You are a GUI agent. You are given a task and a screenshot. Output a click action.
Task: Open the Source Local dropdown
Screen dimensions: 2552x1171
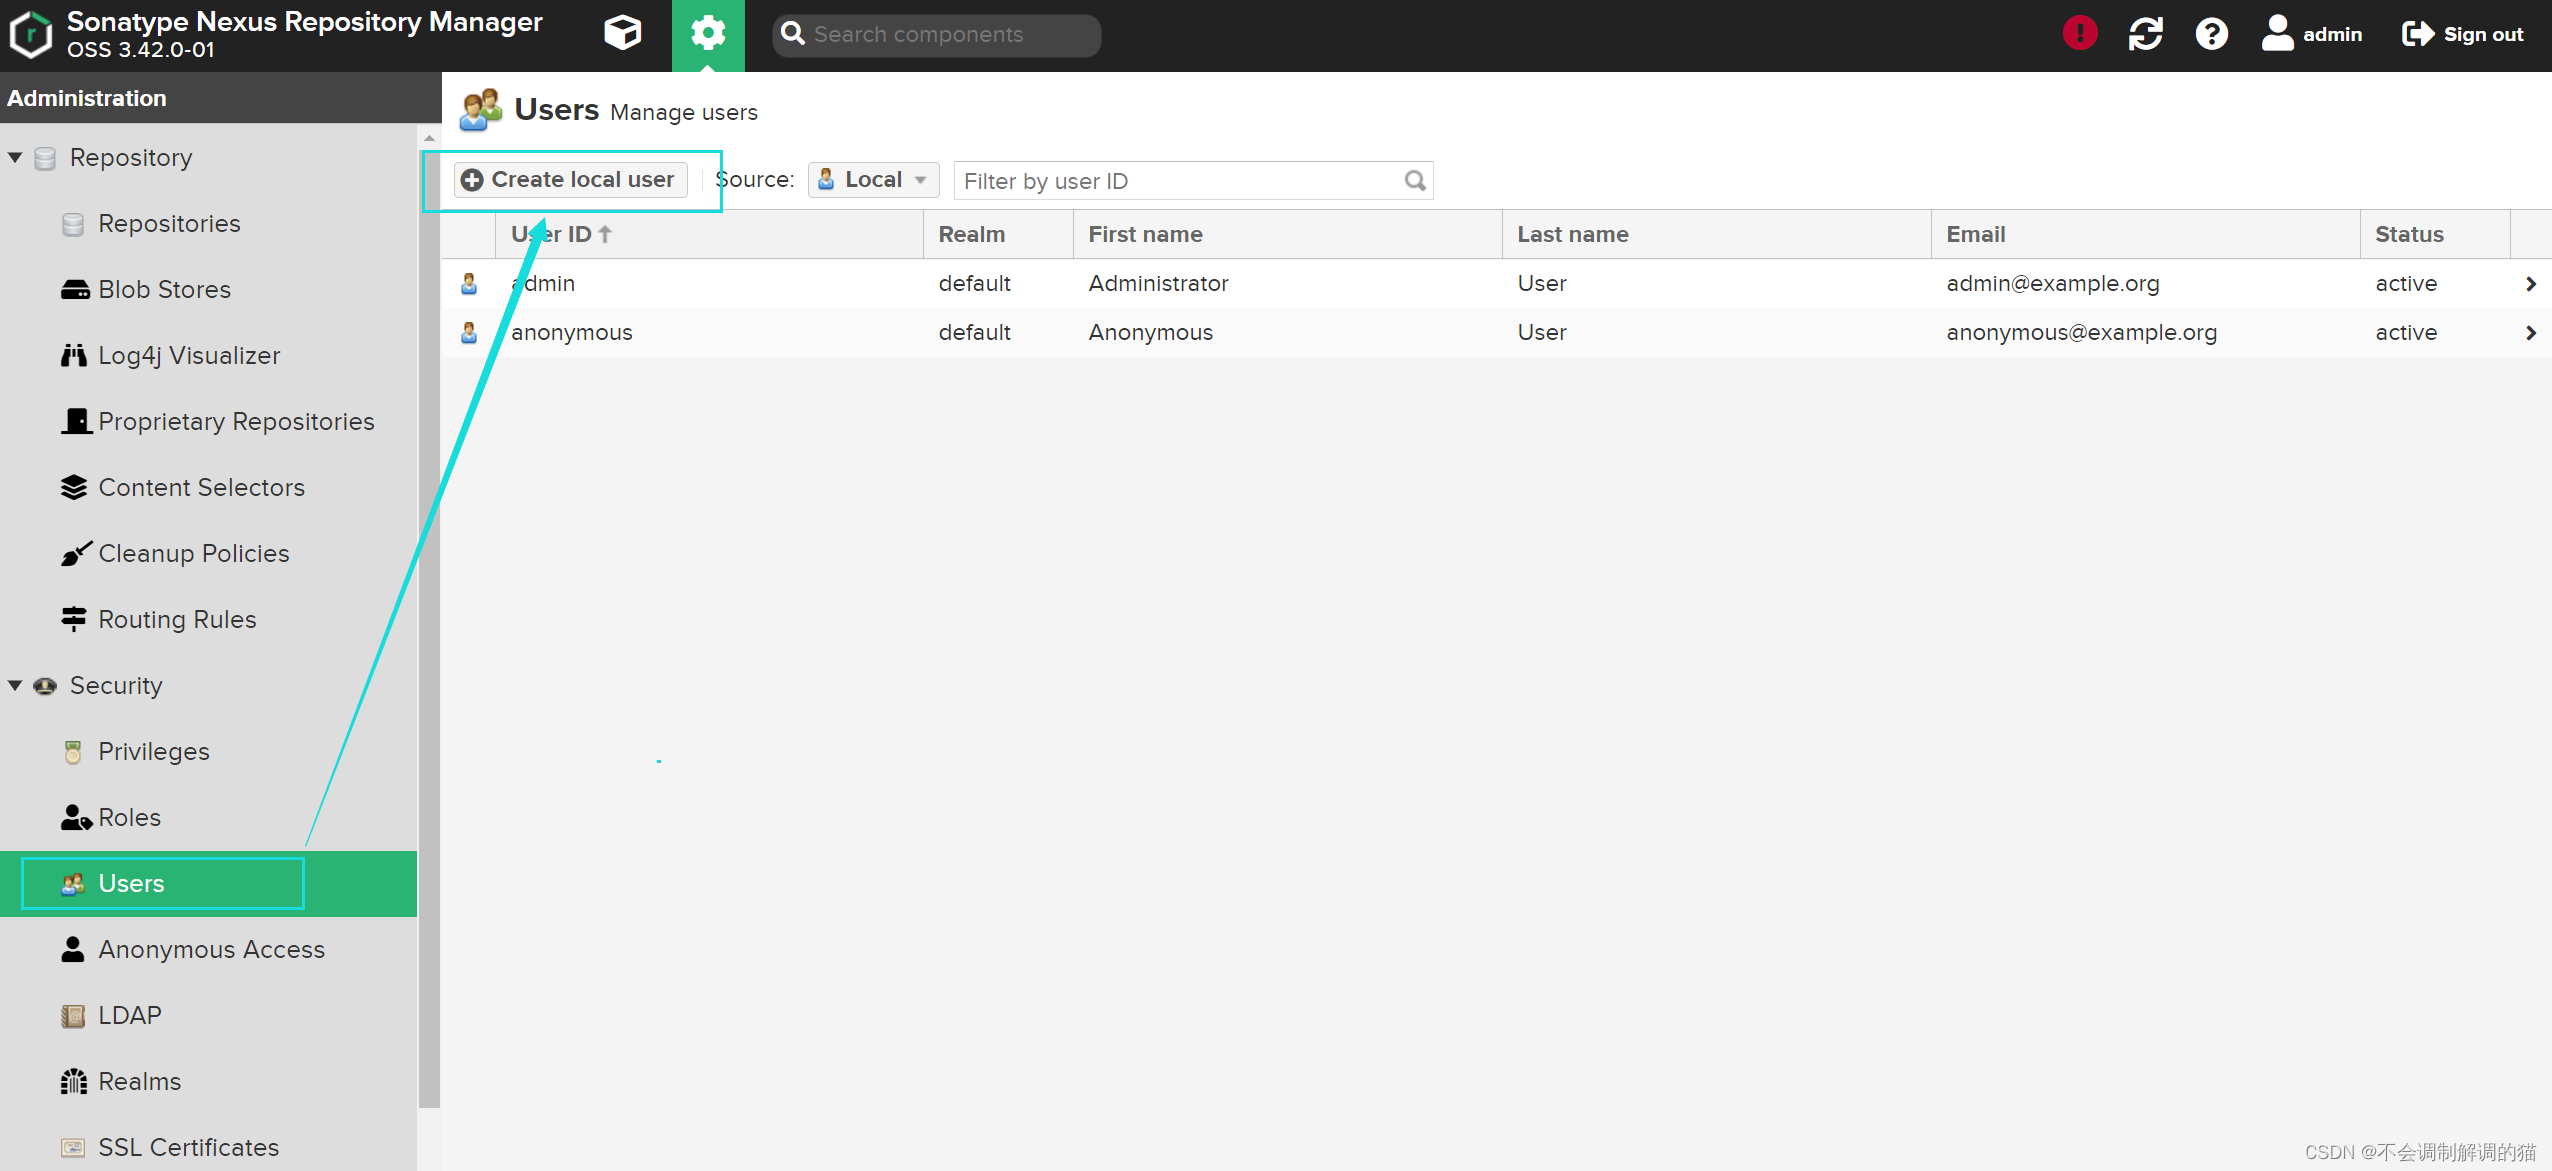(x=873, y=180)
